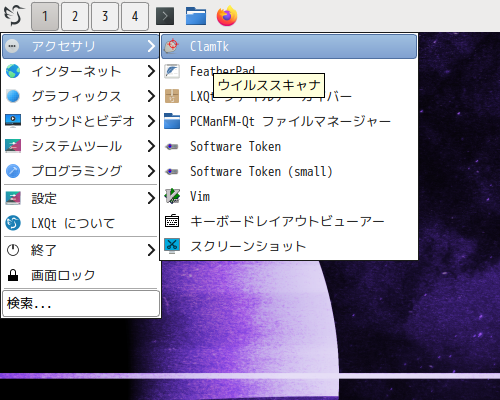Click the サウンドとビデオ monitor icon
Image resolution: width=500 pixels, height=400 pixels.
pos(13,121)
